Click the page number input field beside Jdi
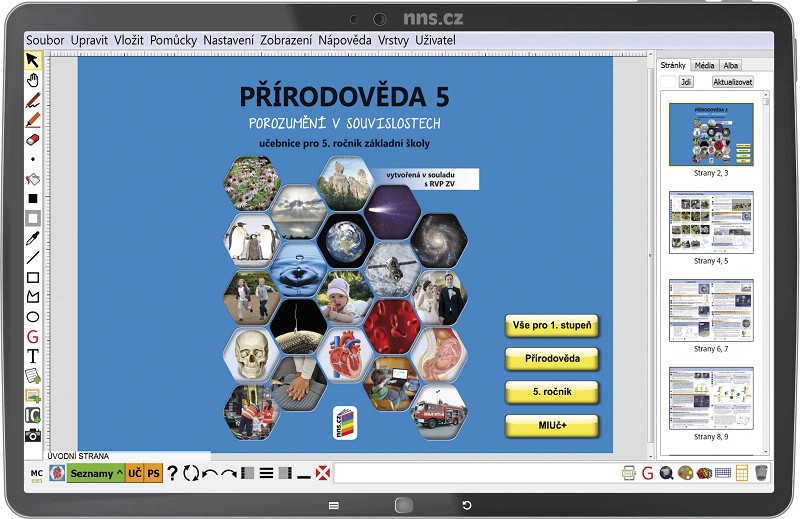800x519 pixels. [668, 82]
